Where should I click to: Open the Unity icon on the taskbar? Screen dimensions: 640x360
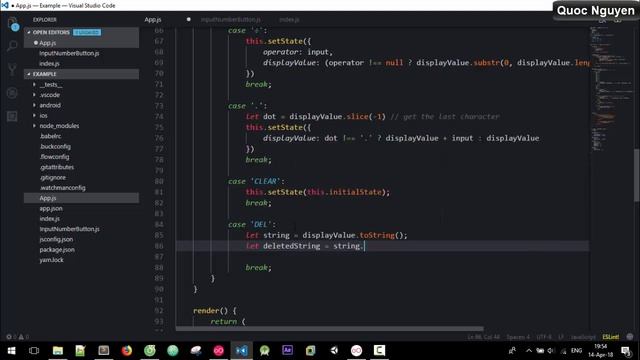(x=334, y=351)
